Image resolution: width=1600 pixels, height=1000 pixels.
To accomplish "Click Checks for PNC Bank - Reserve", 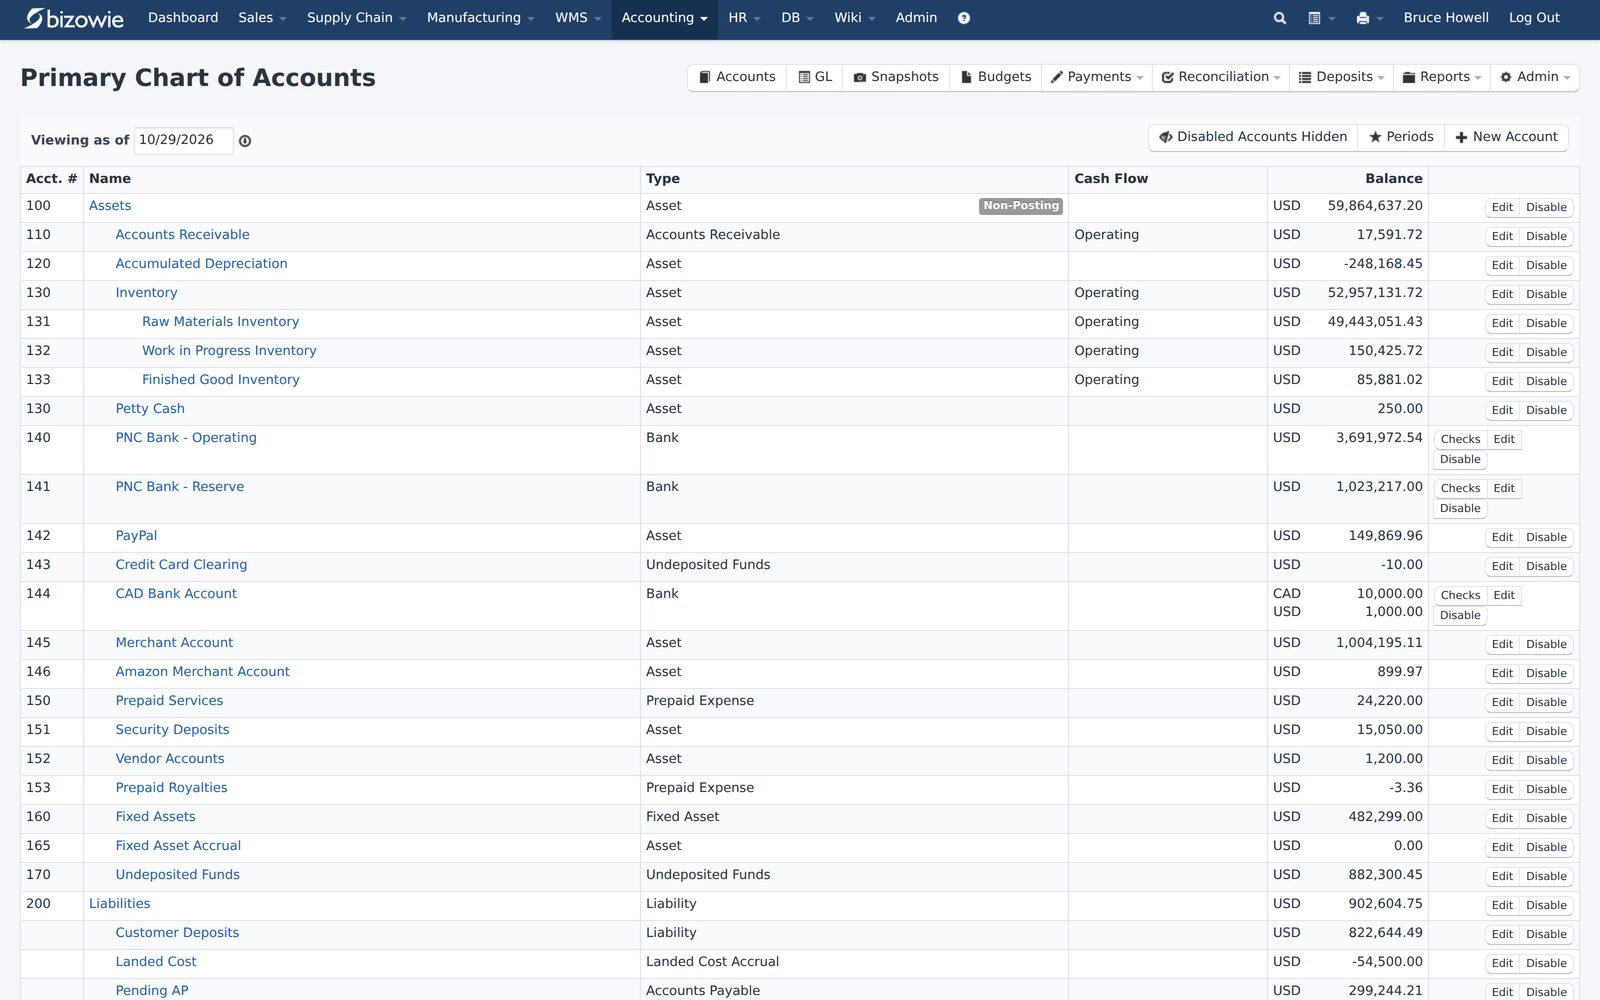I will (x=1460, y=489).
